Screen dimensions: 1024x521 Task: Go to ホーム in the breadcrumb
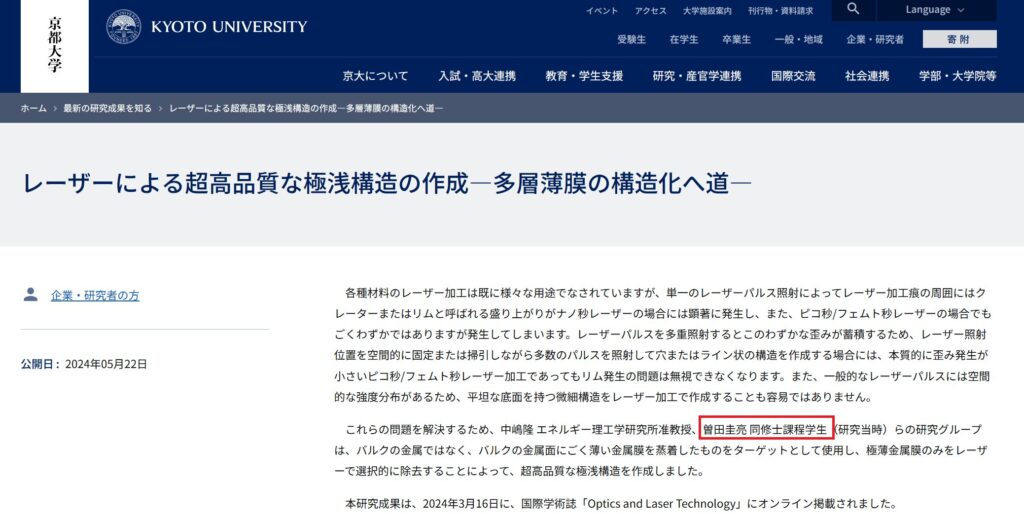(x=33, y=108)
